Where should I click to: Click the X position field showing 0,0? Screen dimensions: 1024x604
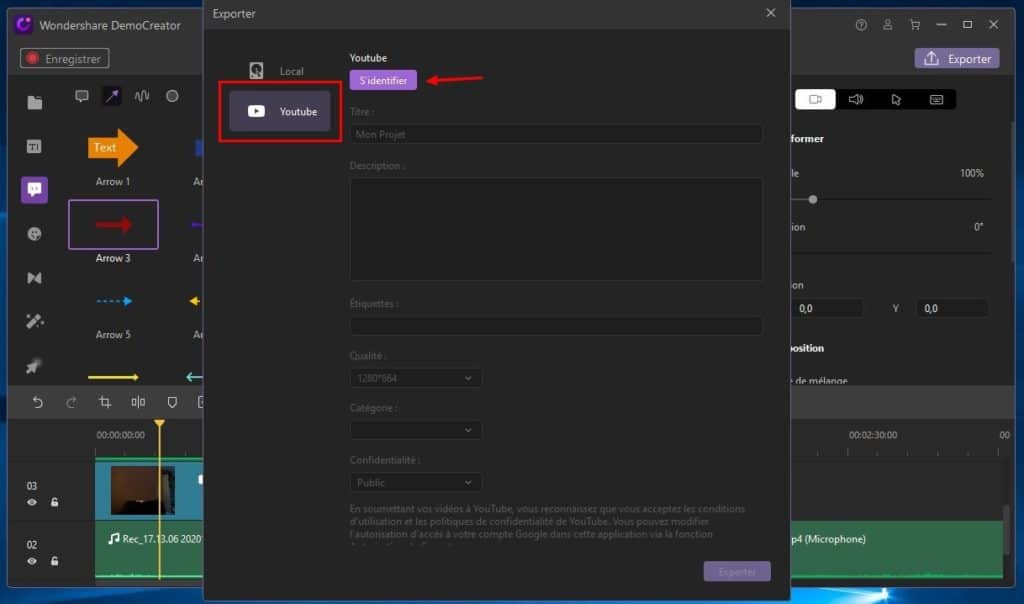pos(827,308)
